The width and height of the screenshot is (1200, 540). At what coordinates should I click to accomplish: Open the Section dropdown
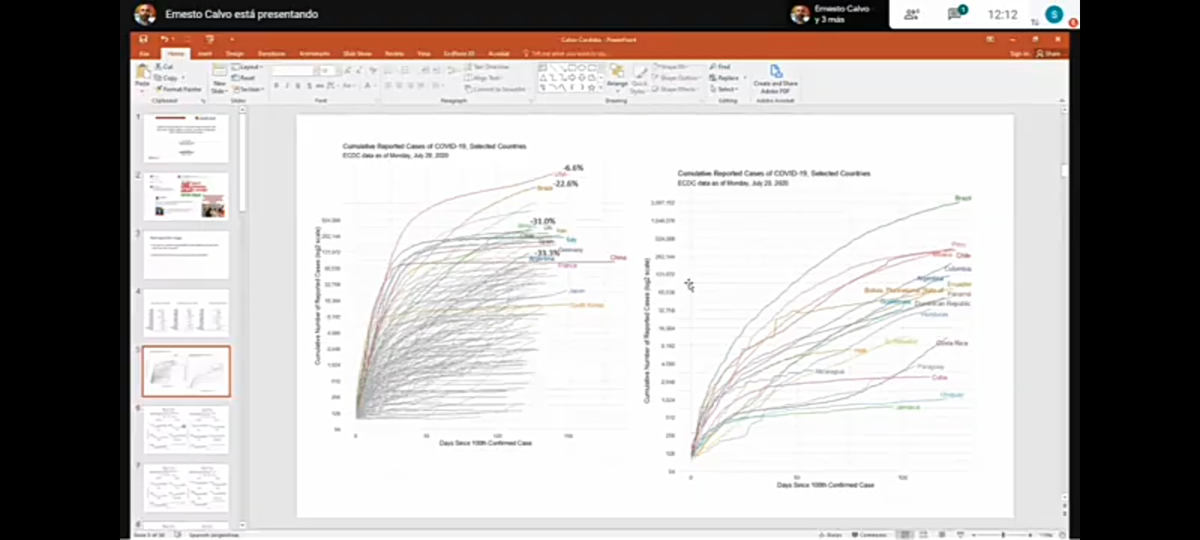[x=248, y=89]
